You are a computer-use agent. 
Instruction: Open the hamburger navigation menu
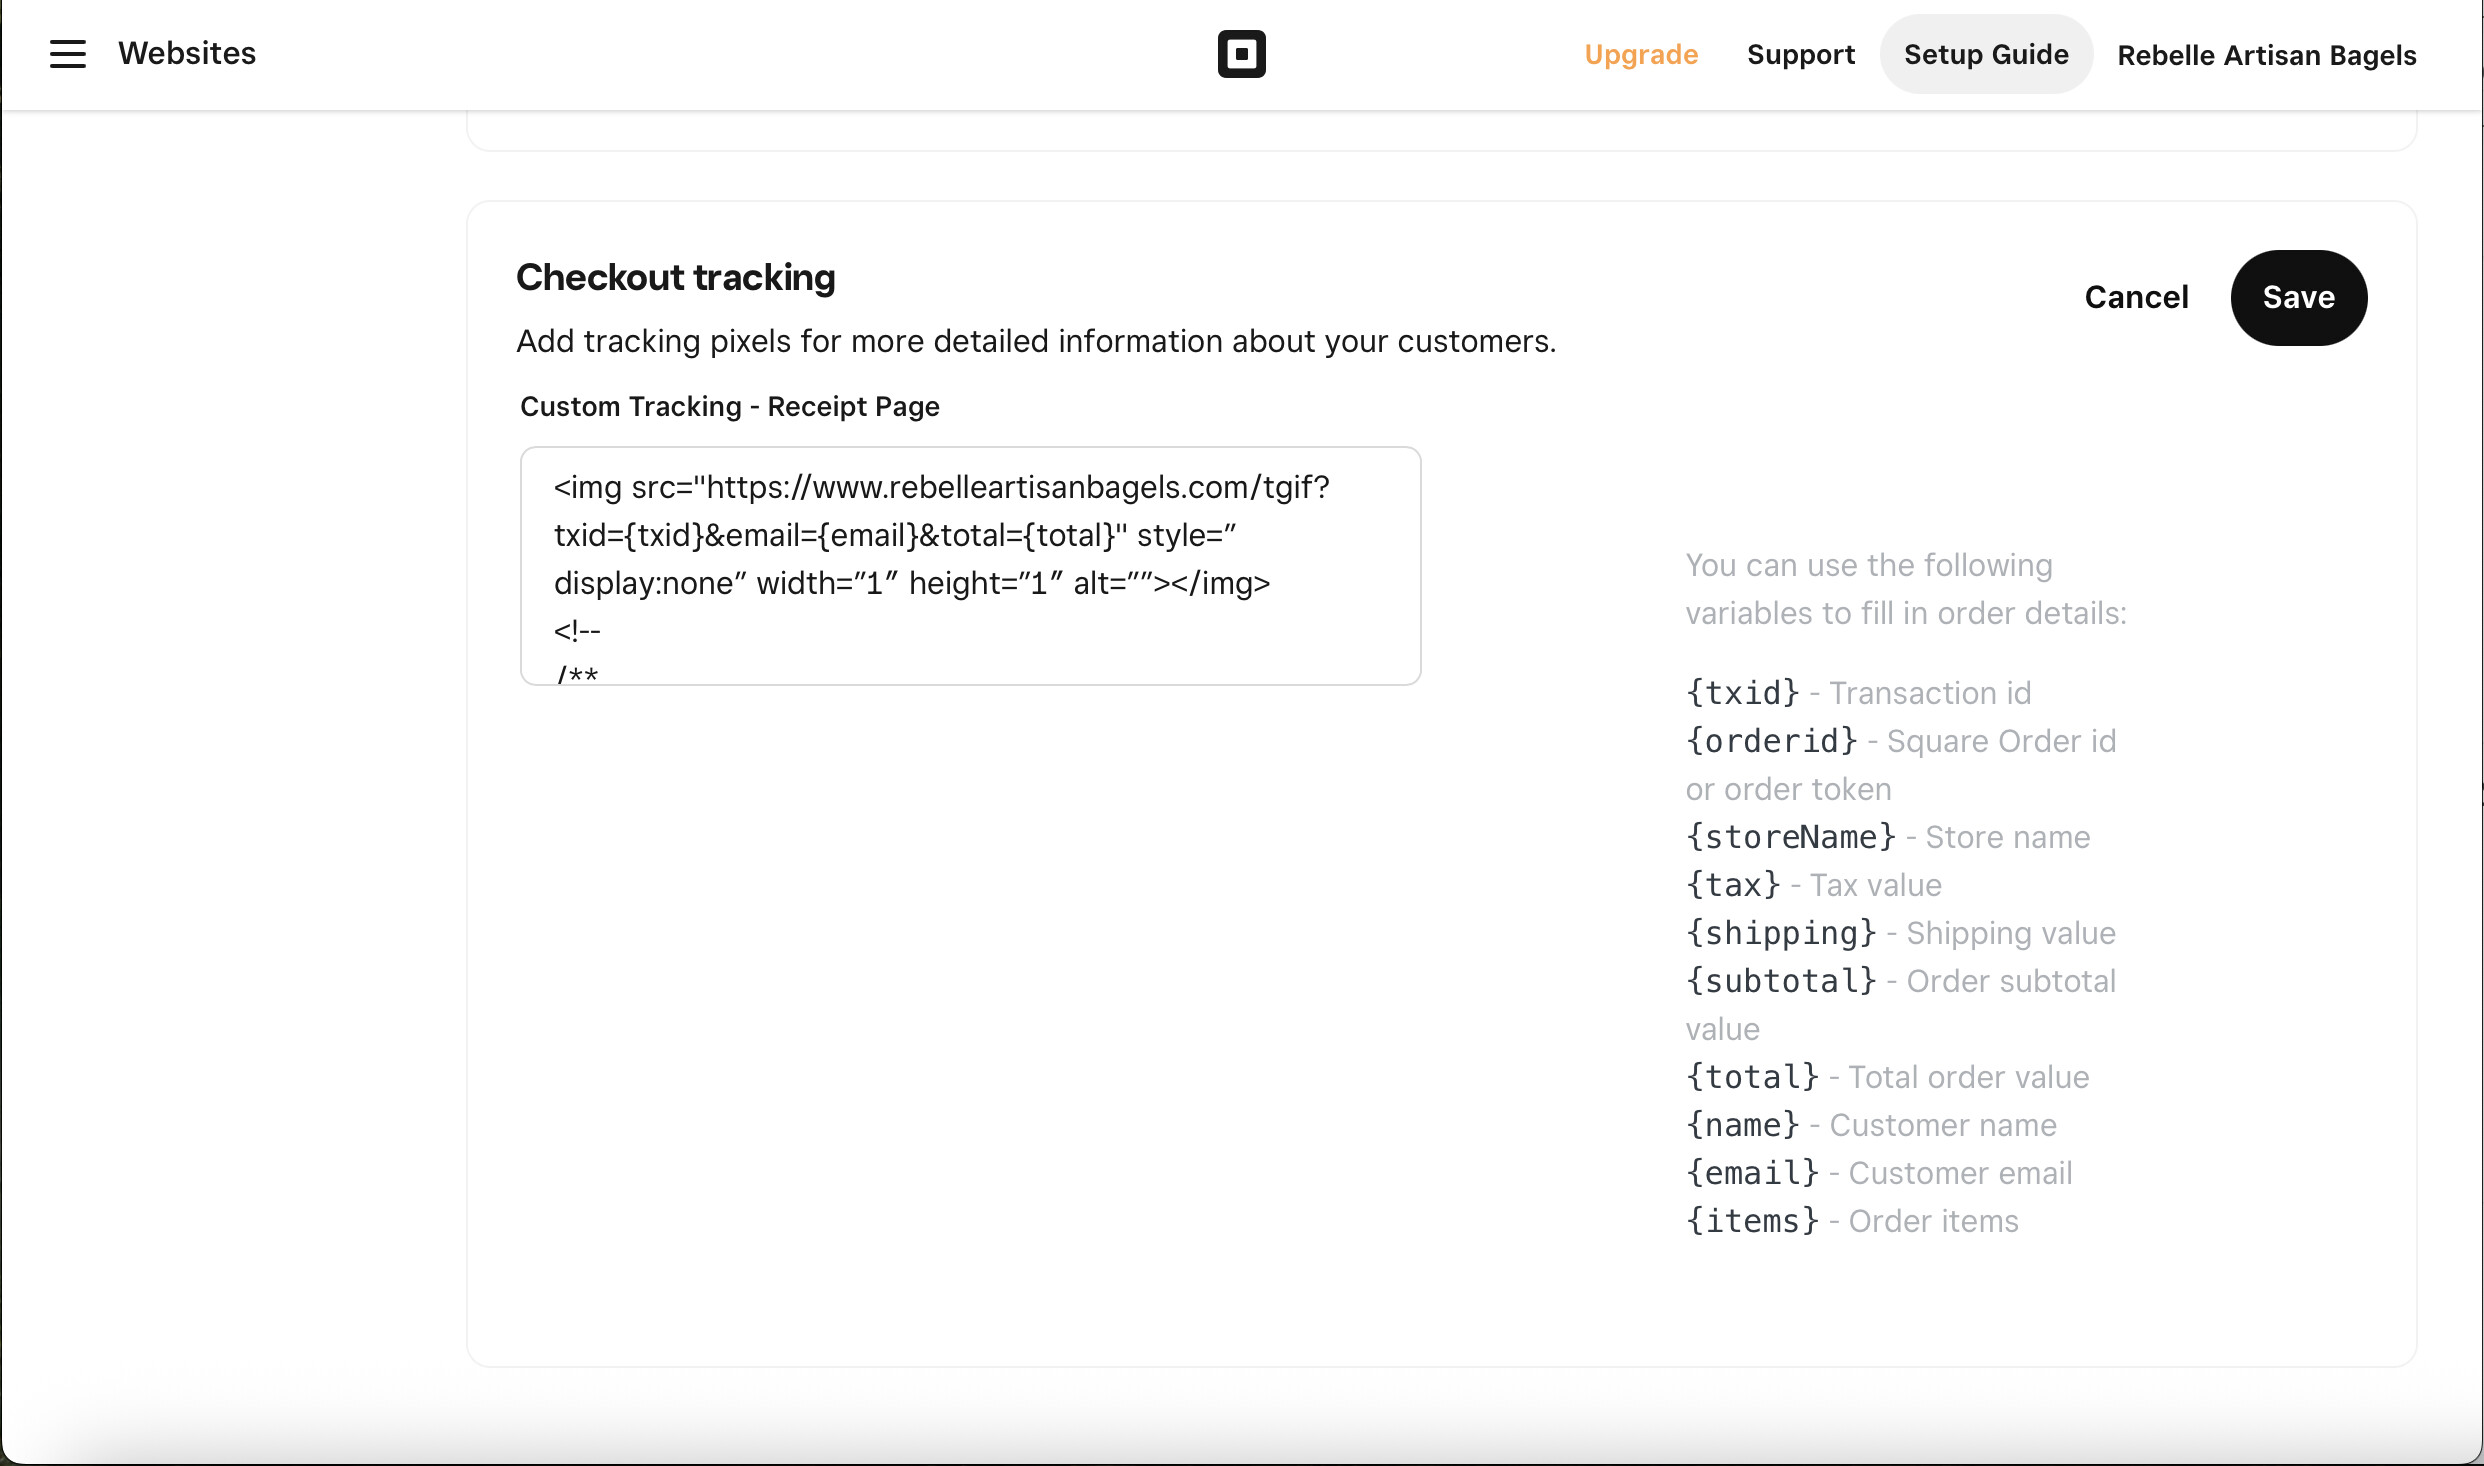pyautogui.click(x=68, y=54)
